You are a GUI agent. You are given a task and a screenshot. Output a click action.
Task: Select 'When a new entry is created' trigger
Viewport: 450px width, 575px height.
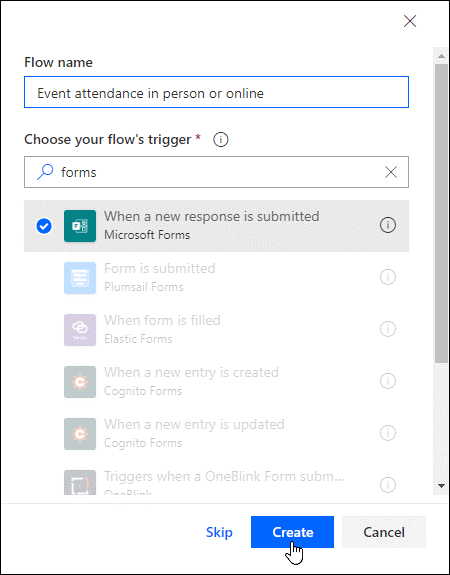click(216, 382)
